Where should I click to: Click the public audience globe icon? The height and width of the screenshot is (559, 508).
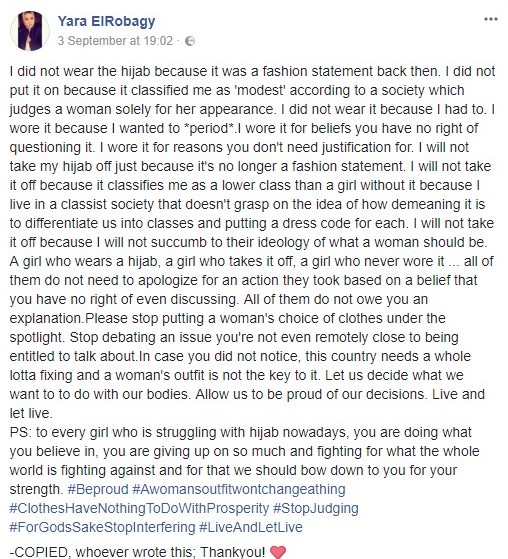pos(190,41)
